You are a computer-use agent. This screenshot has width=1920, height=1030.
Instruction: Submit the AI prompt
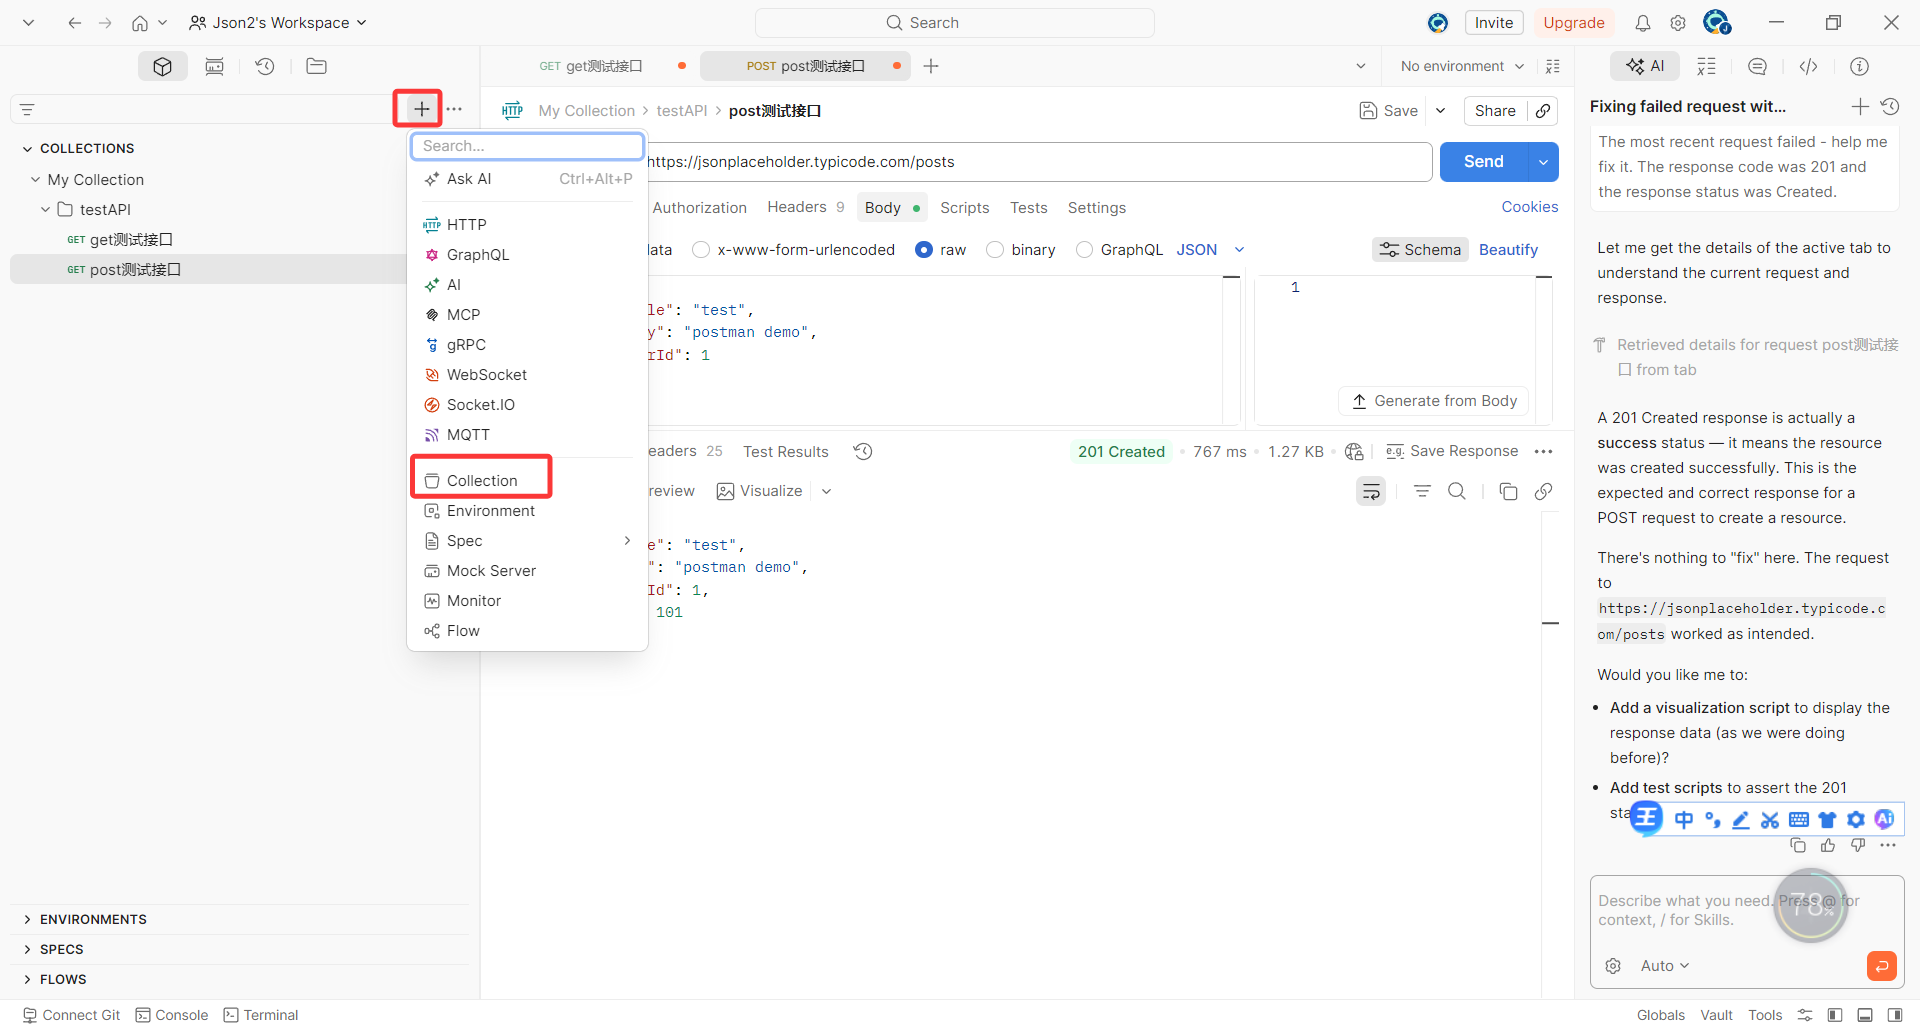pyautogui.click(x=1881, y=966)
